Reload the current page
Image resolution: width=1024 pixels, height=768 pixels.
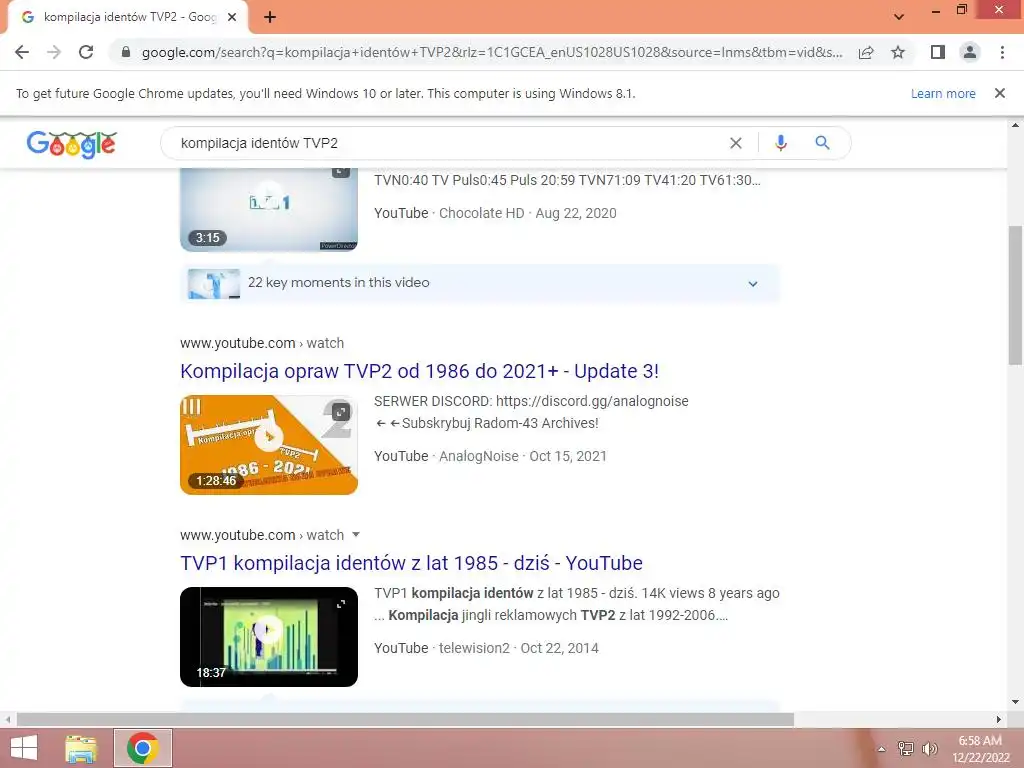86,52
